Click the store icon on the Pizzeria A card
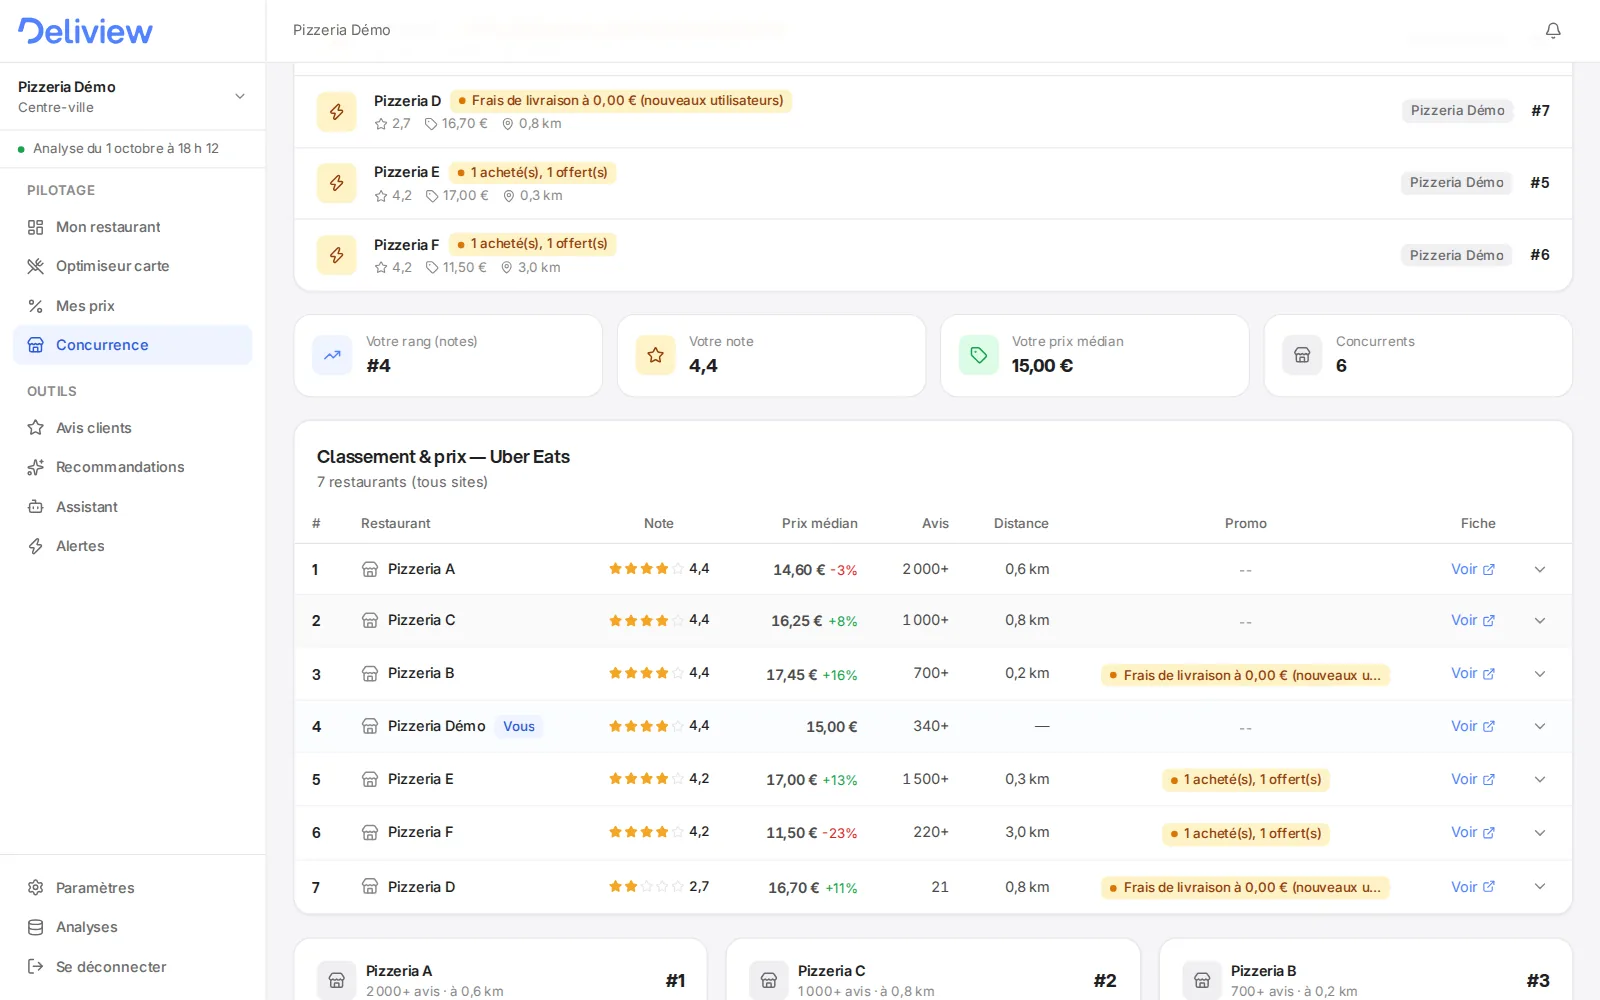The image size is (1600, 1000). pos(337,981)
